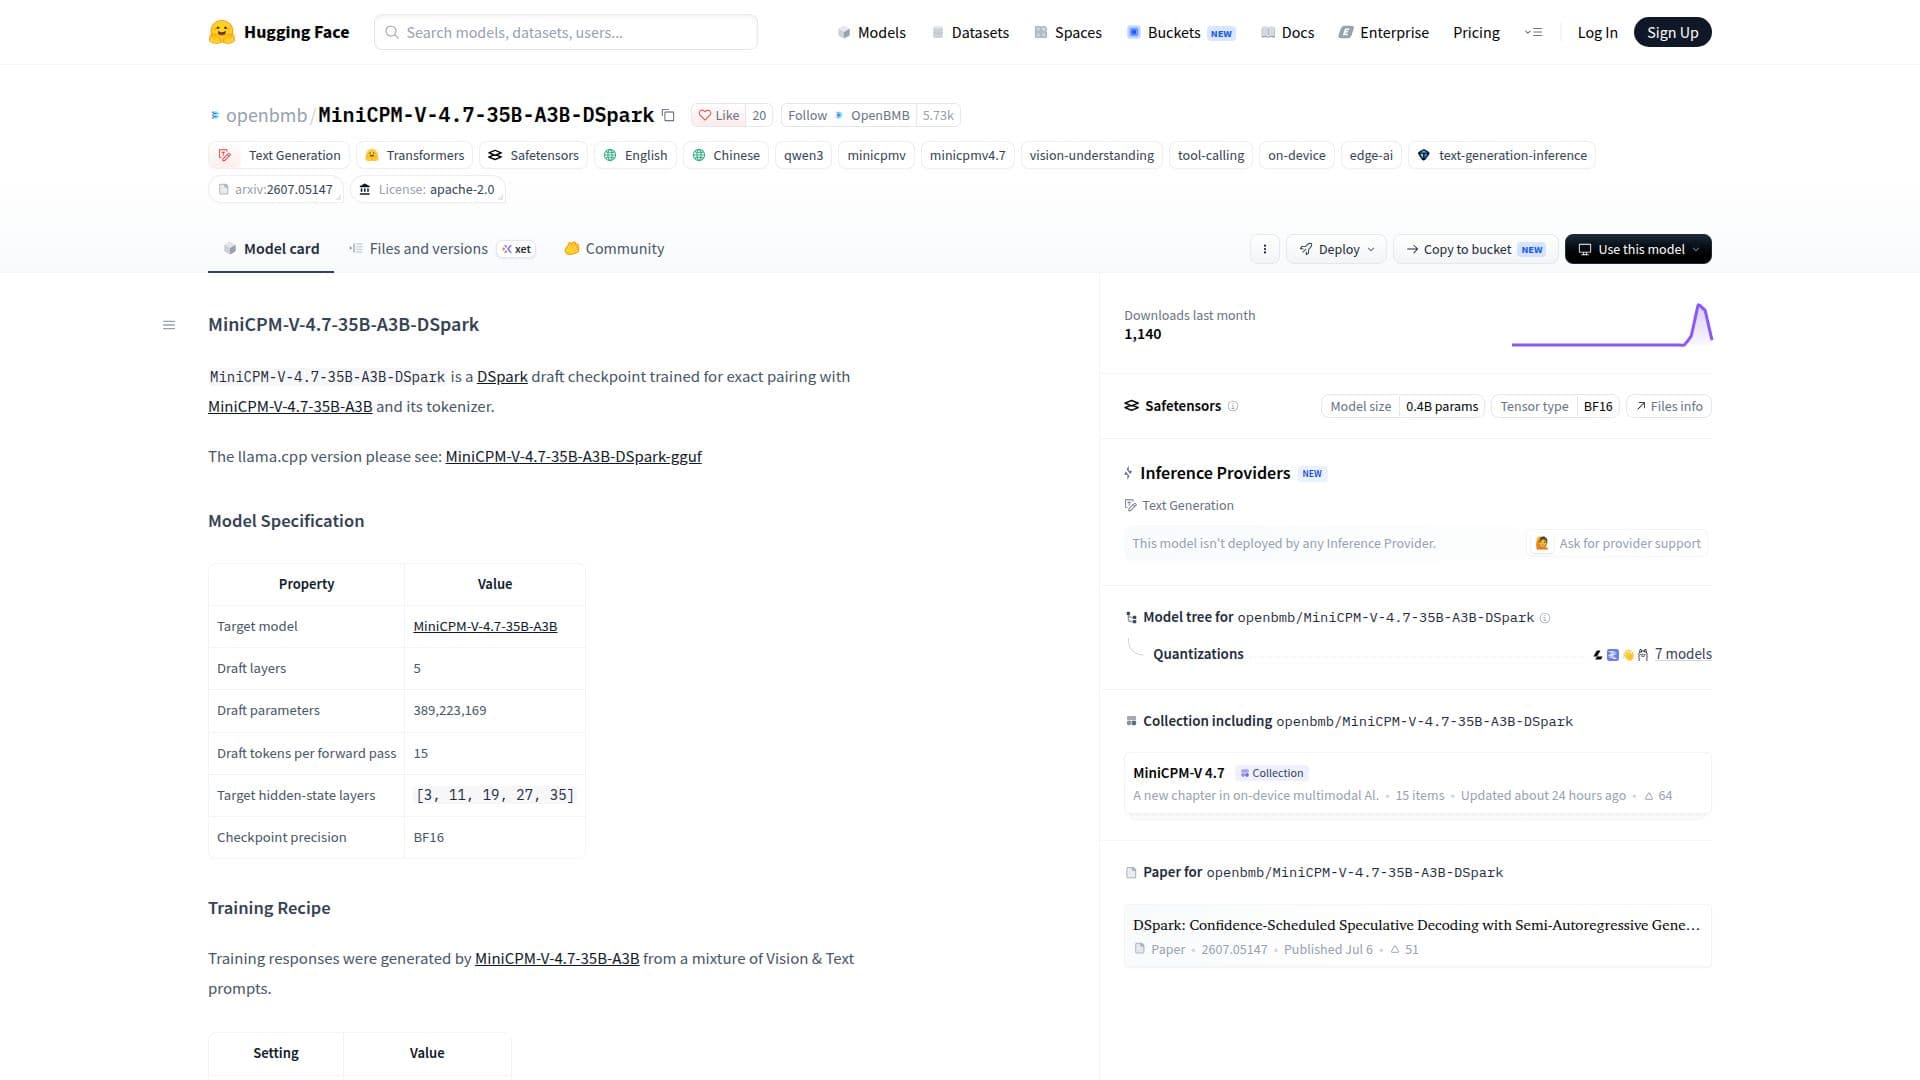The height and width of the screenshot is (1080, 1920).
Task: Open Models in the top navigation
Action: (x=871, y=32)
